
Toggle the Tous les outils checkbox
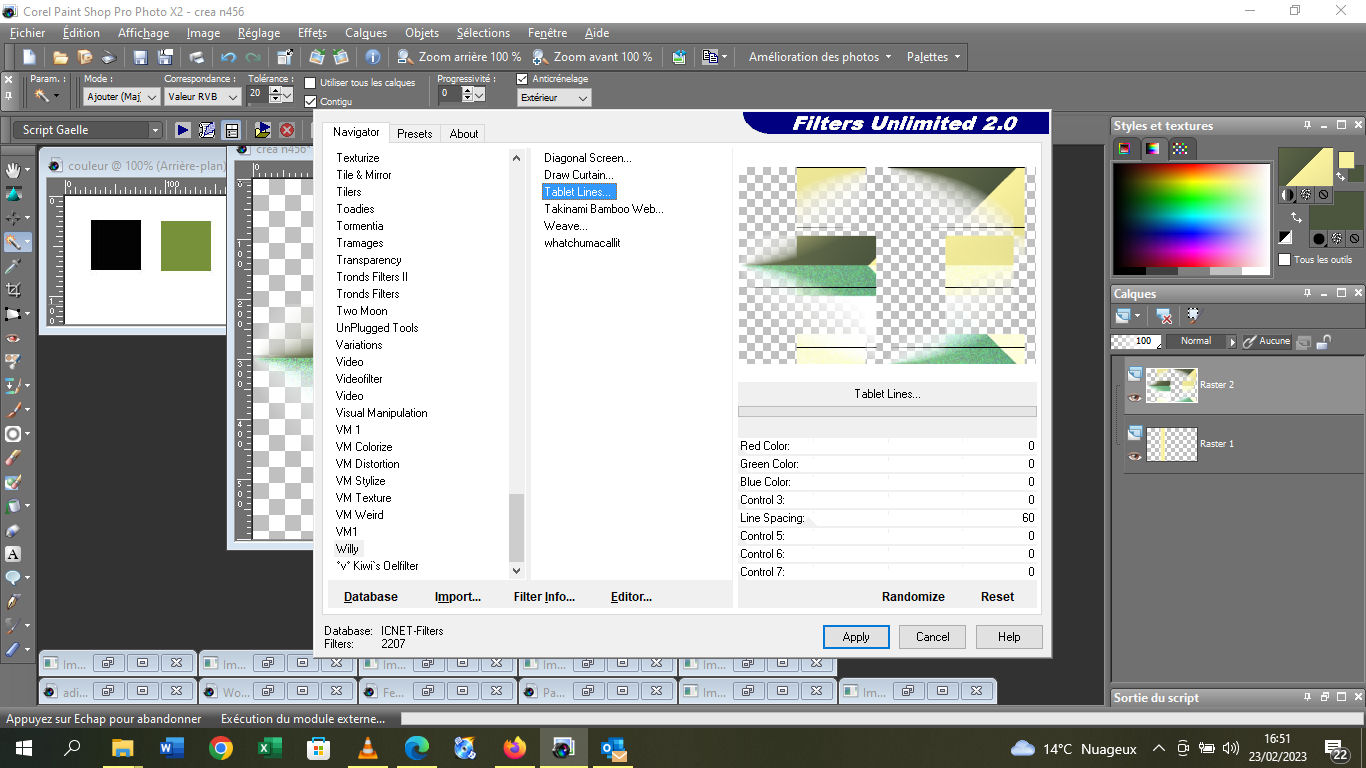point(1284,259)
